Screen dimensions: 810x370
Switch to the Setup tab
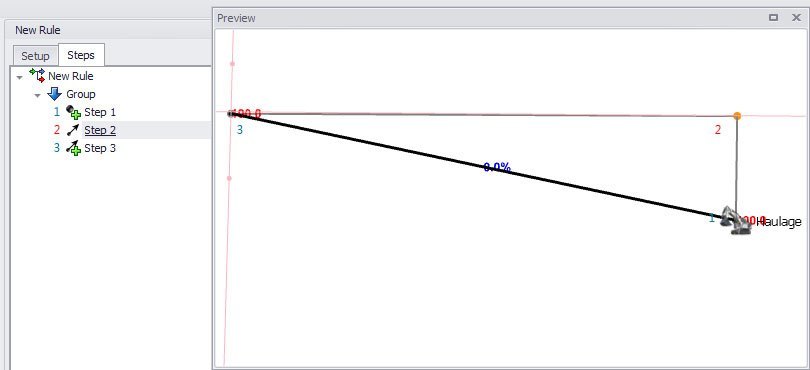coord(35,56)
